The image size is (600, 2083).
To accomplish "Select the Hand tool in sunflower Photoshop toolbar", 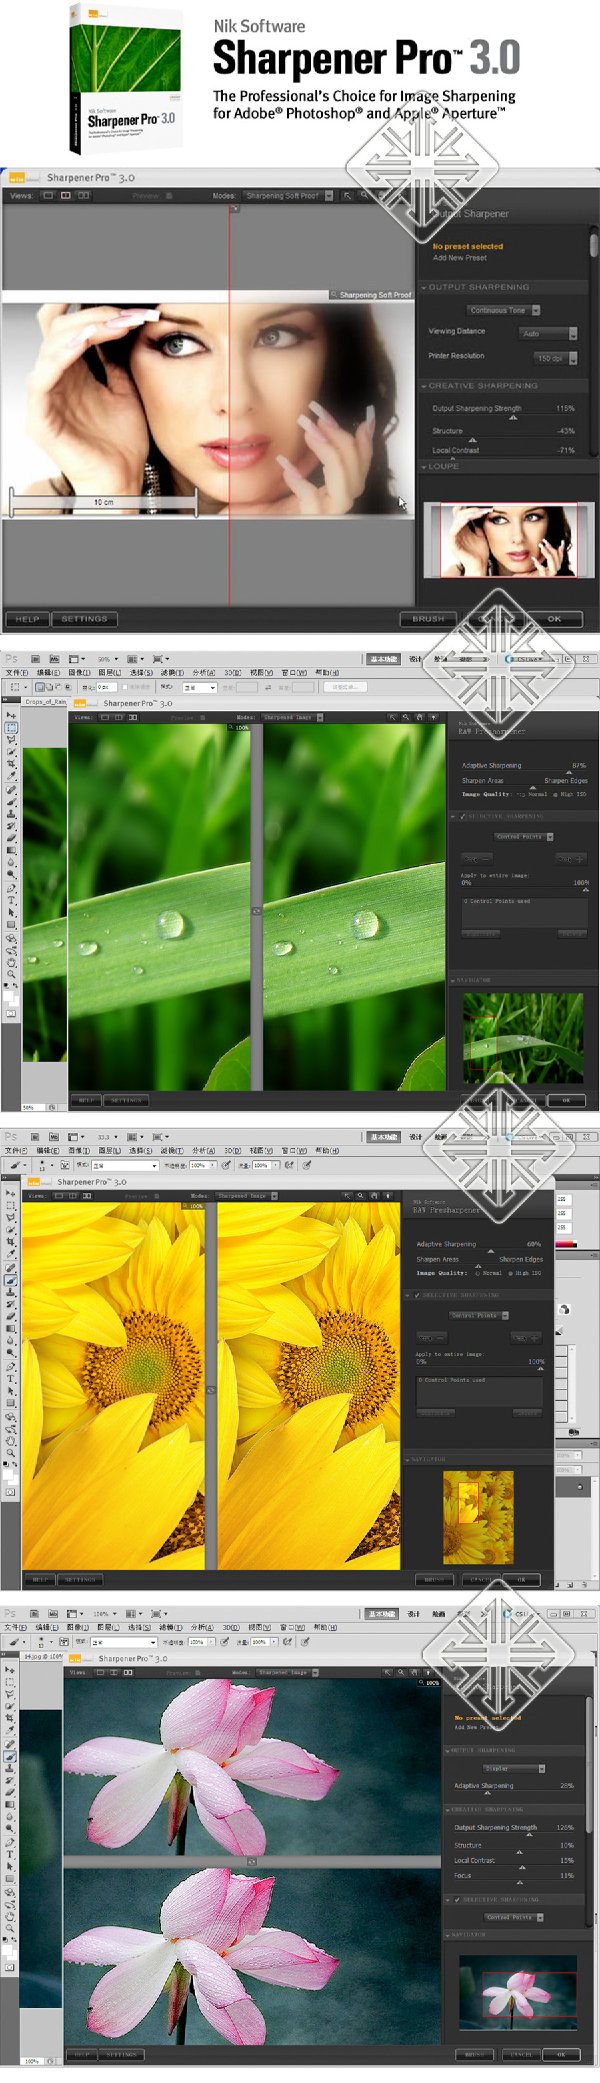I will (x=11, y=1439).
